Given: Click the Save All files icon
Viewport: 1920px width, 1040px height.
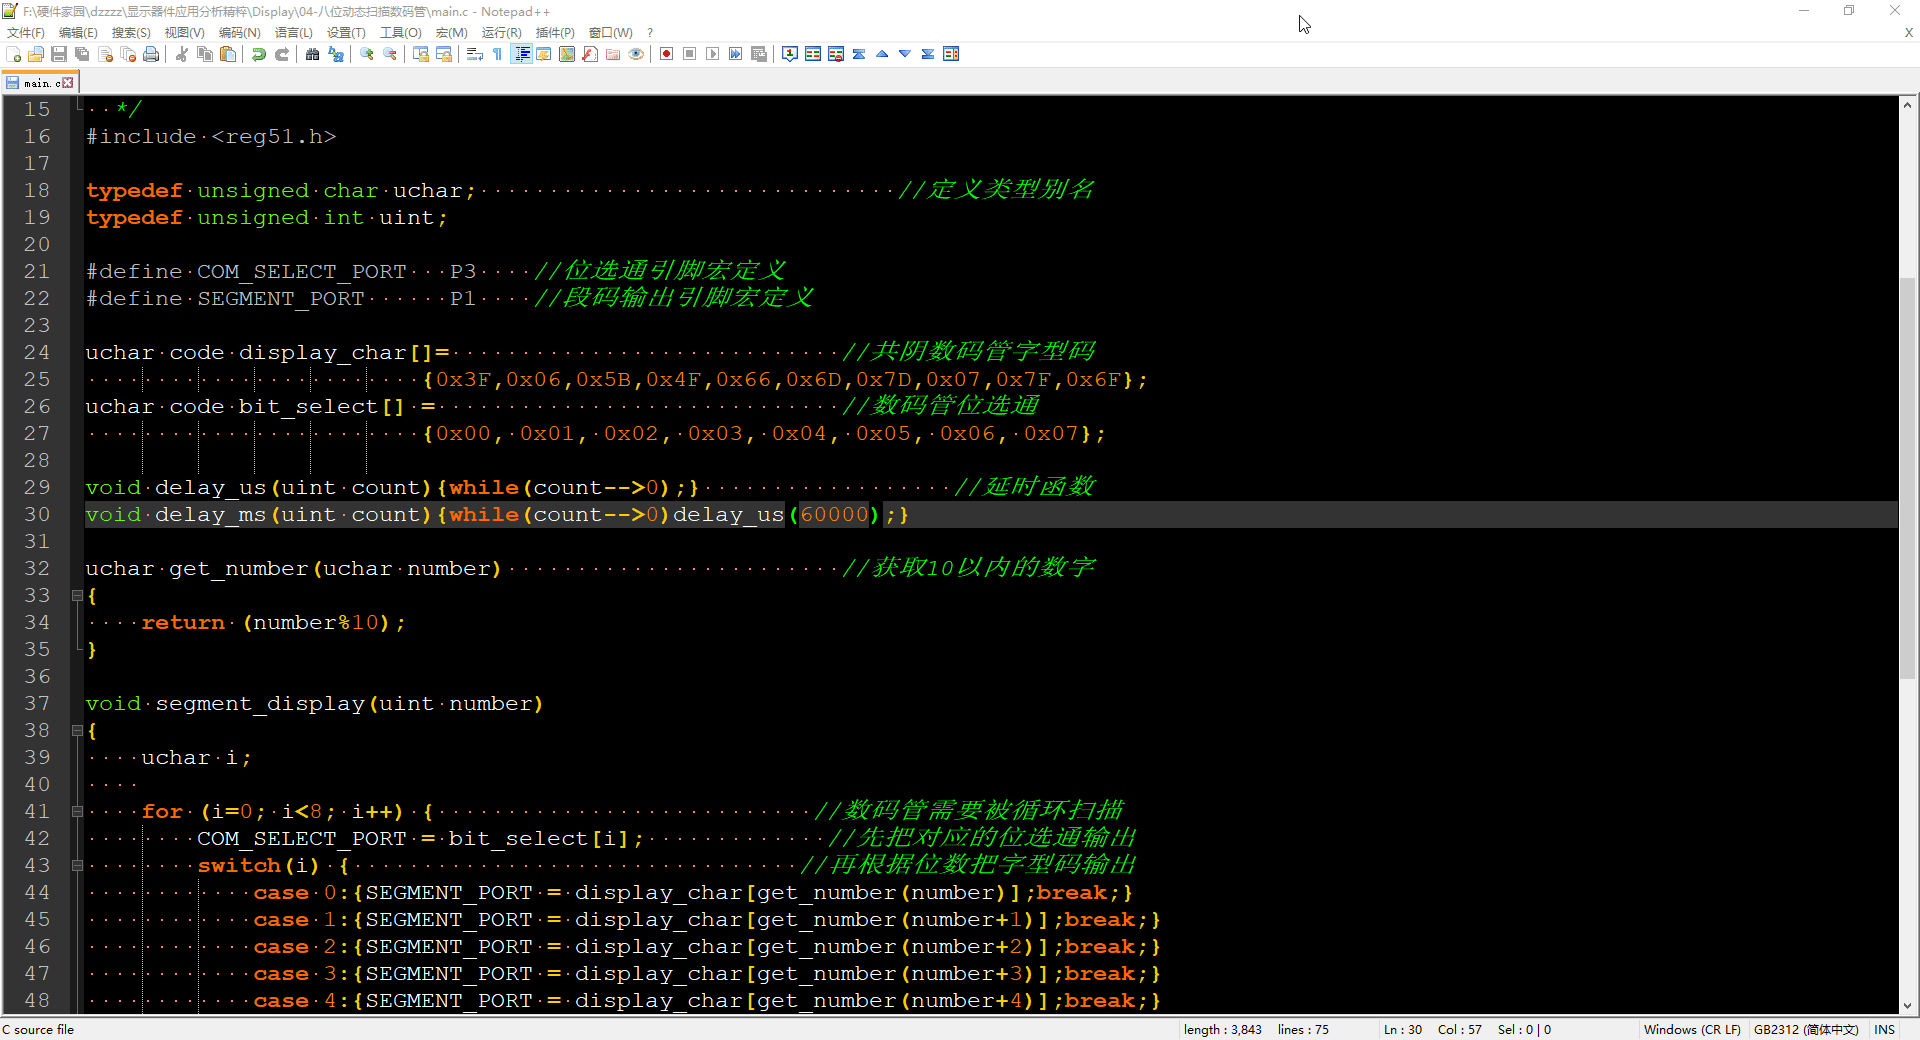Looking at the screenshot, I should [x=80, y=54].
